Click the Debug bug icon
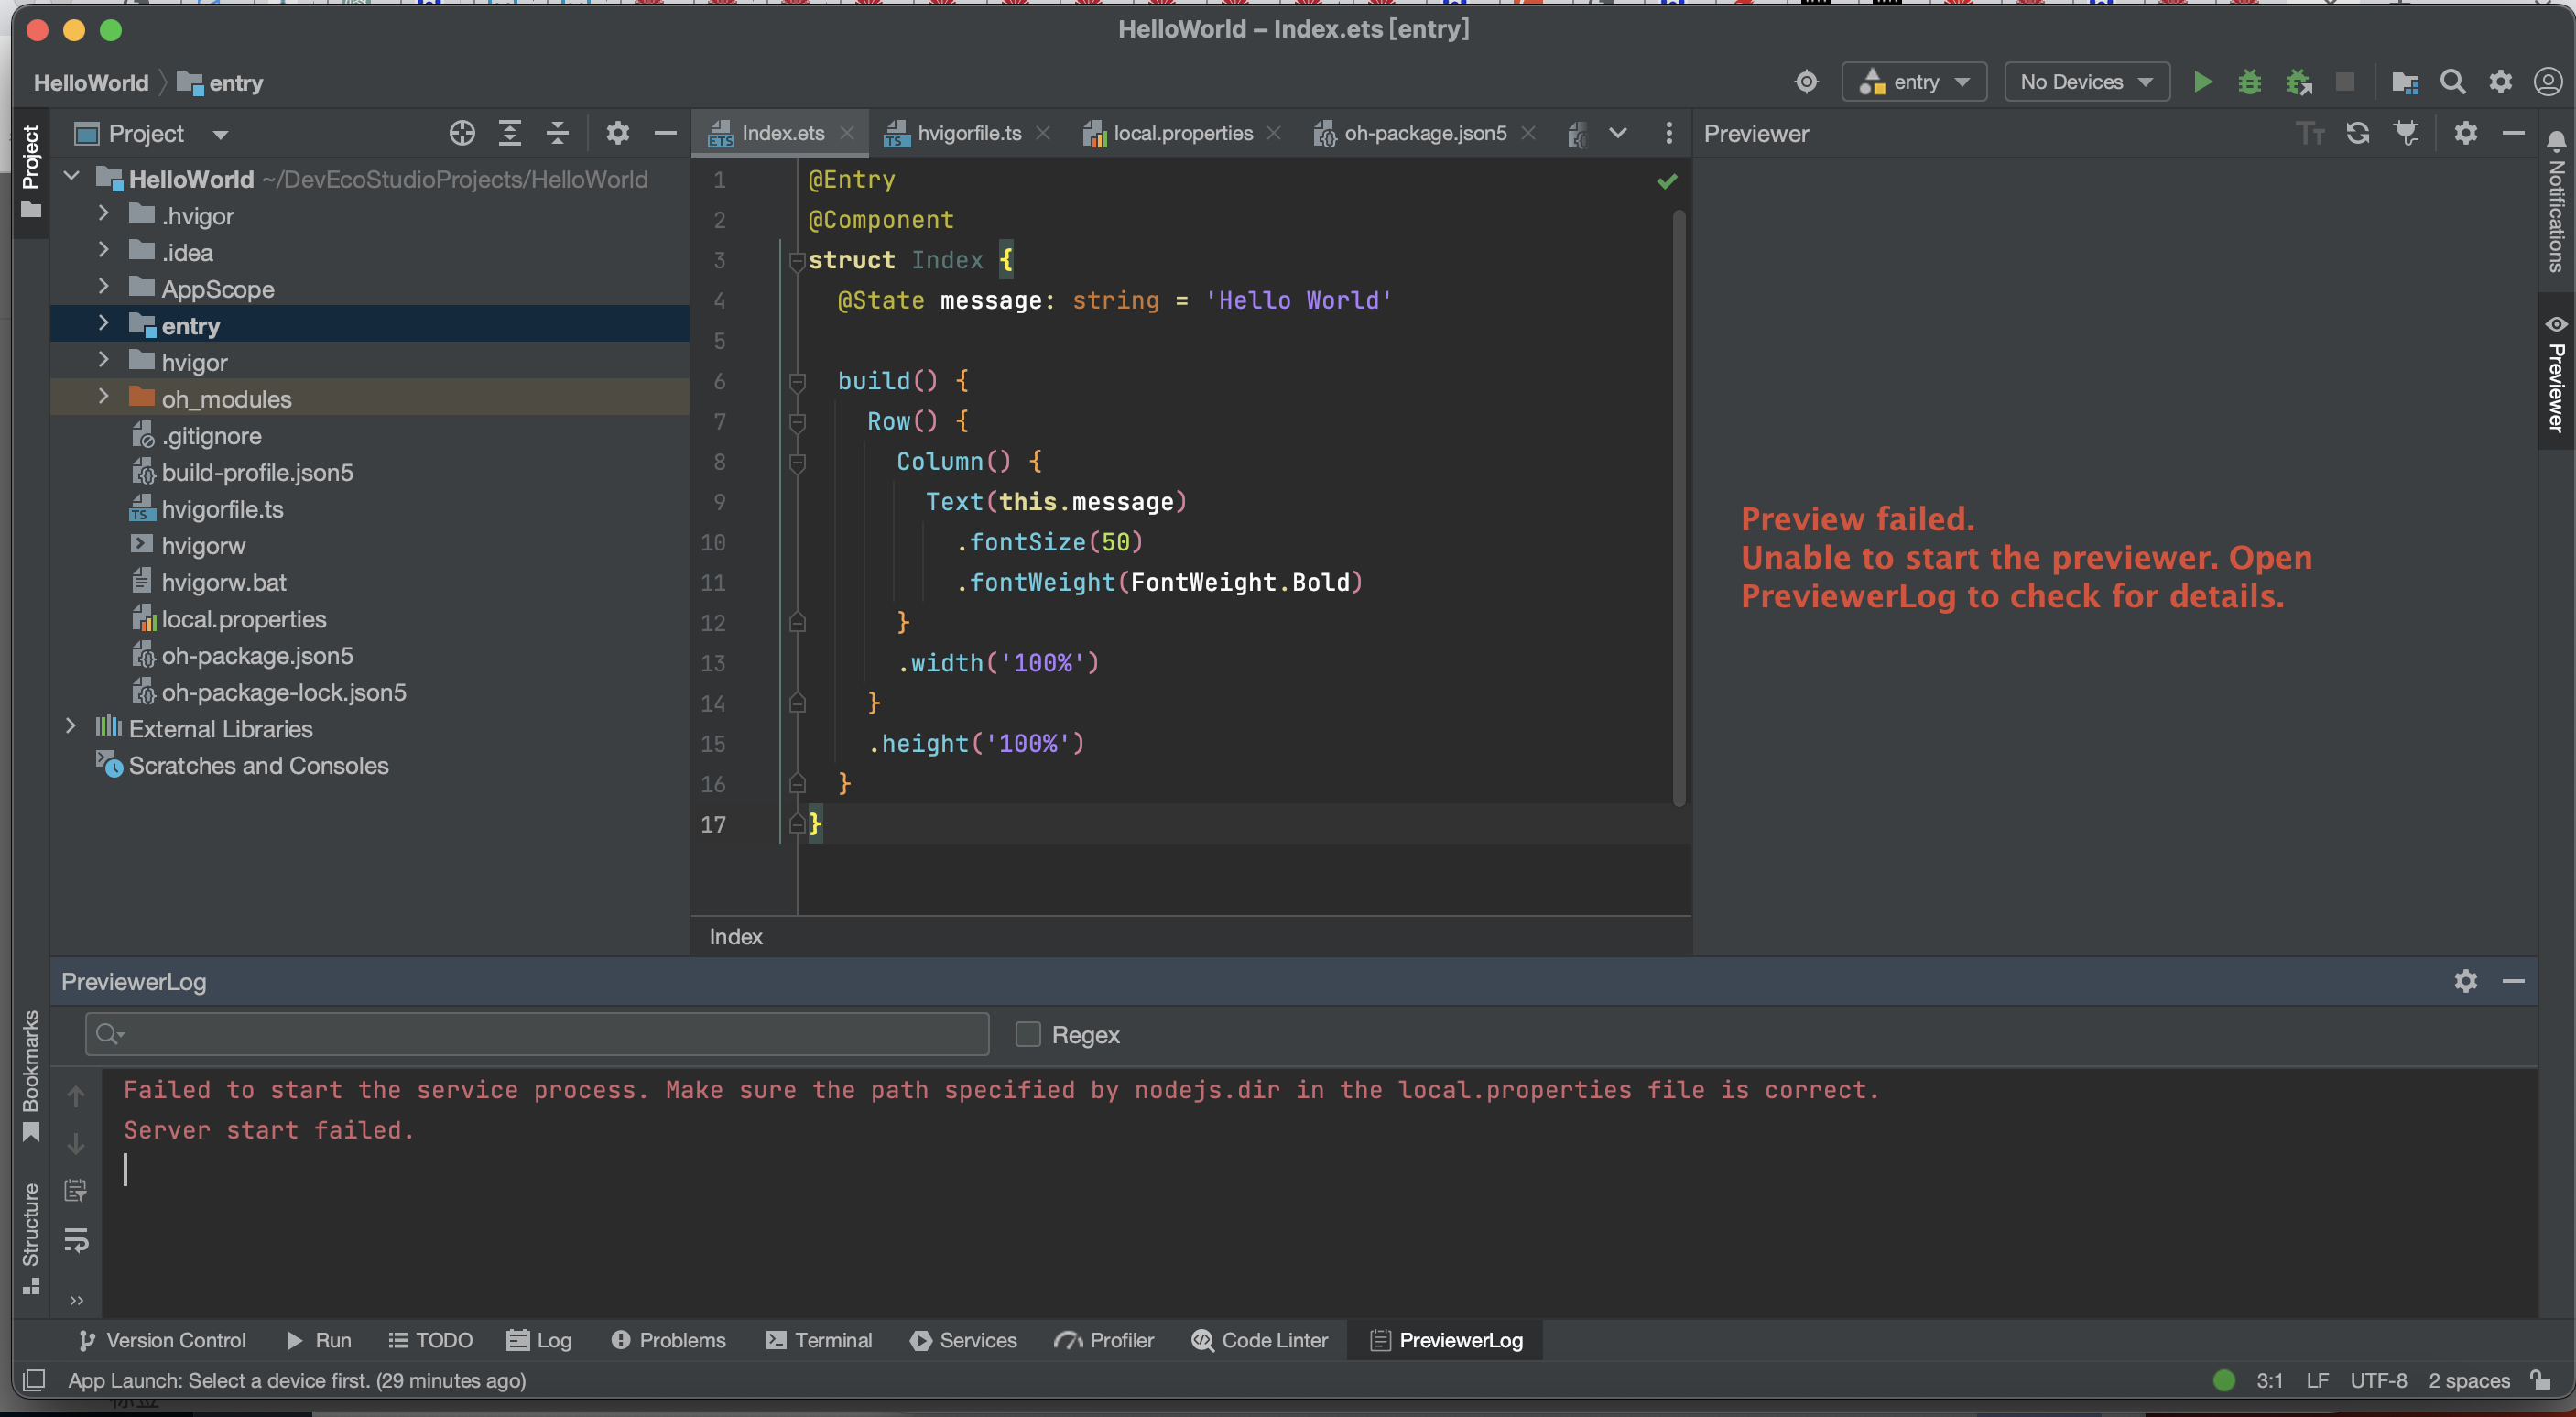This screenshot has width=2576, height=1417. (2249, 82)
